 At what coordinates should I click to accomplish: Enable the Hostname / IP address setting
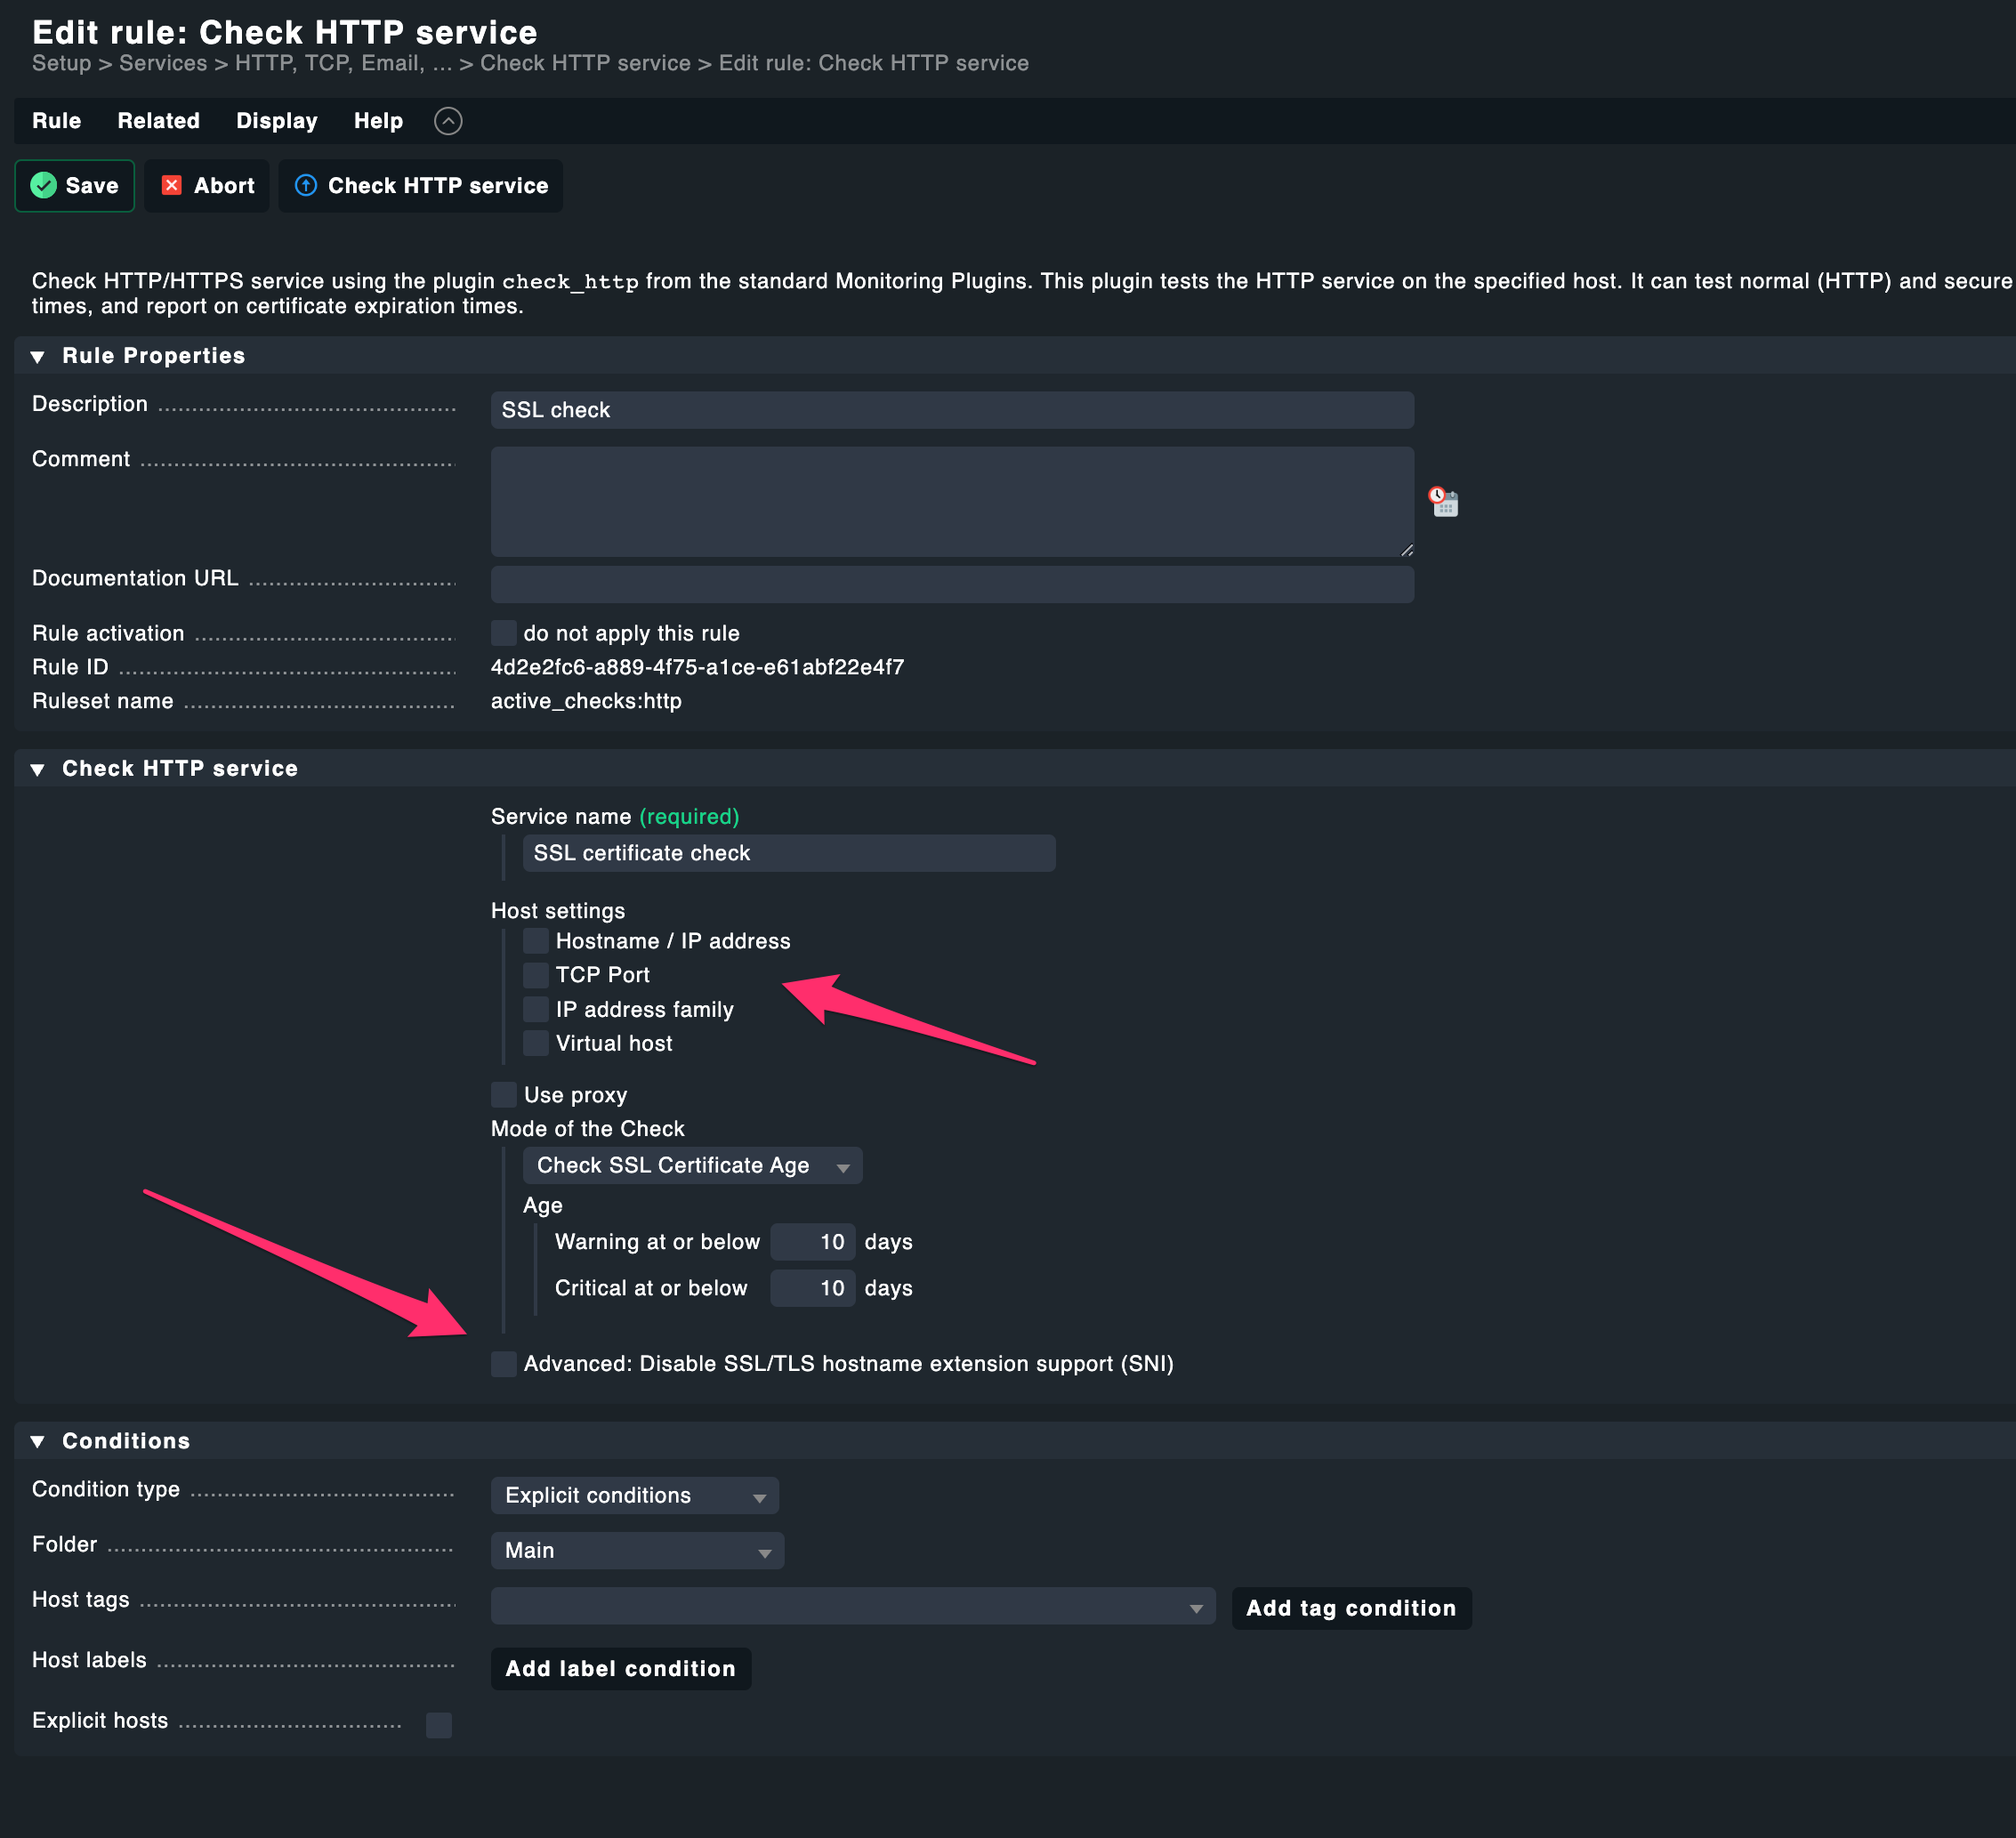536,940
